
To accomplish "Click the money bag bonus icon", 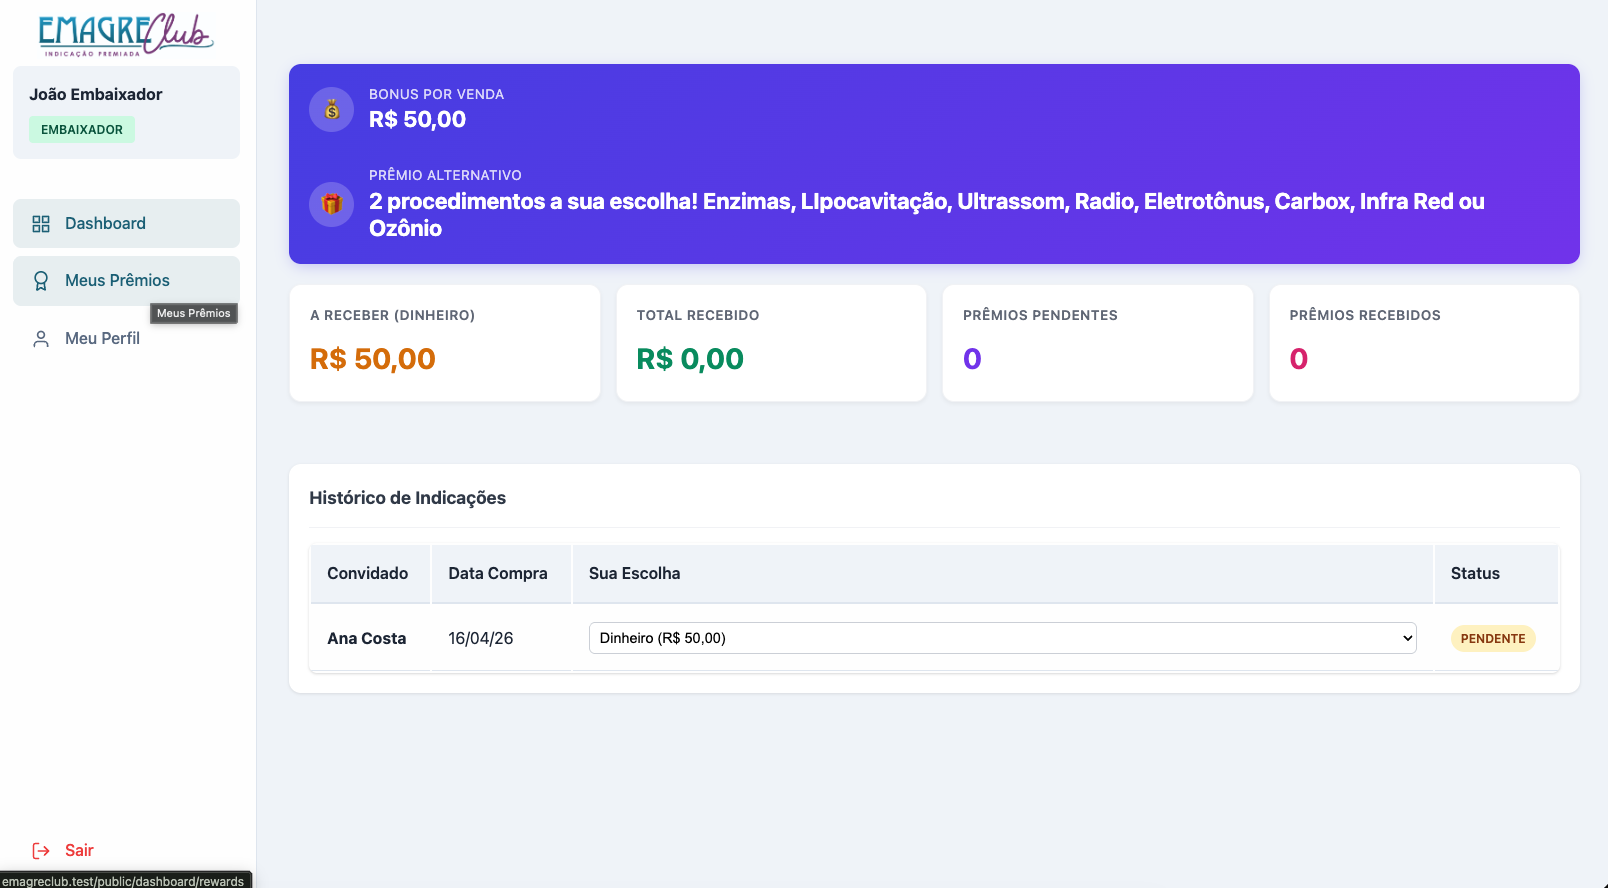I will point(332,110).
